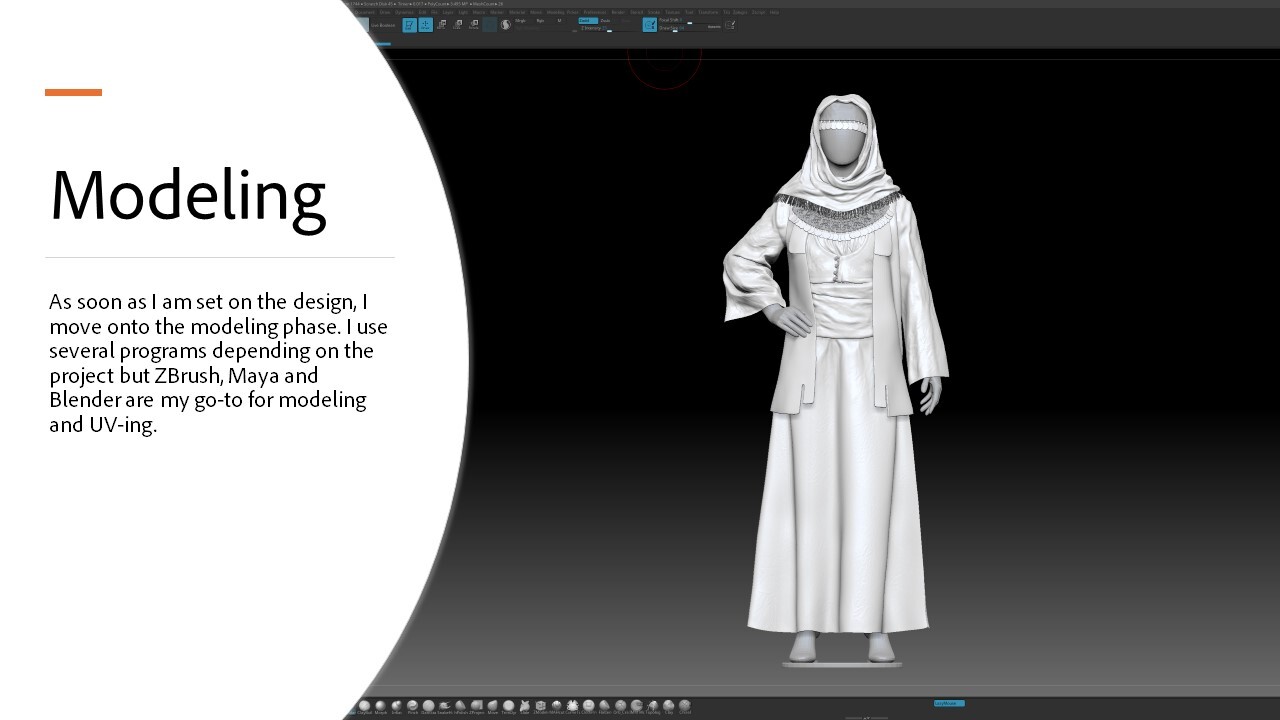The height and width of the screenshot is (720, 1280).
Task: Select the ClayBuildup brush in bottom shelf
Action: (x=364, y=705)
